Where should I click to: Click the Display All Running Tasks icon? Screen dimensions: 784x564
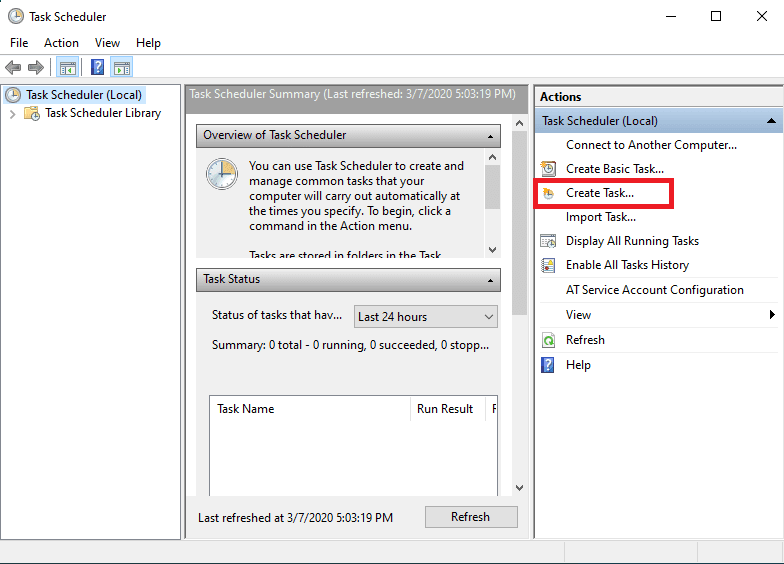(x=548, y=241)
